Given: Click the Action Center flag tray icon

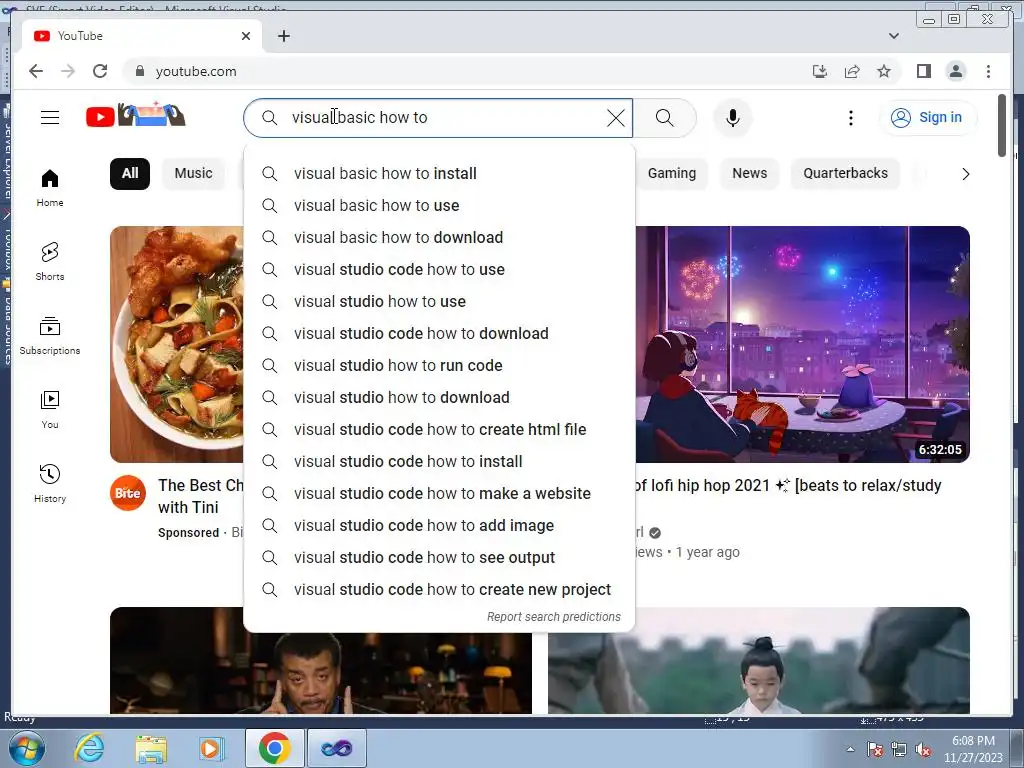Looking at the screenshot, I should tap(875, 749).
